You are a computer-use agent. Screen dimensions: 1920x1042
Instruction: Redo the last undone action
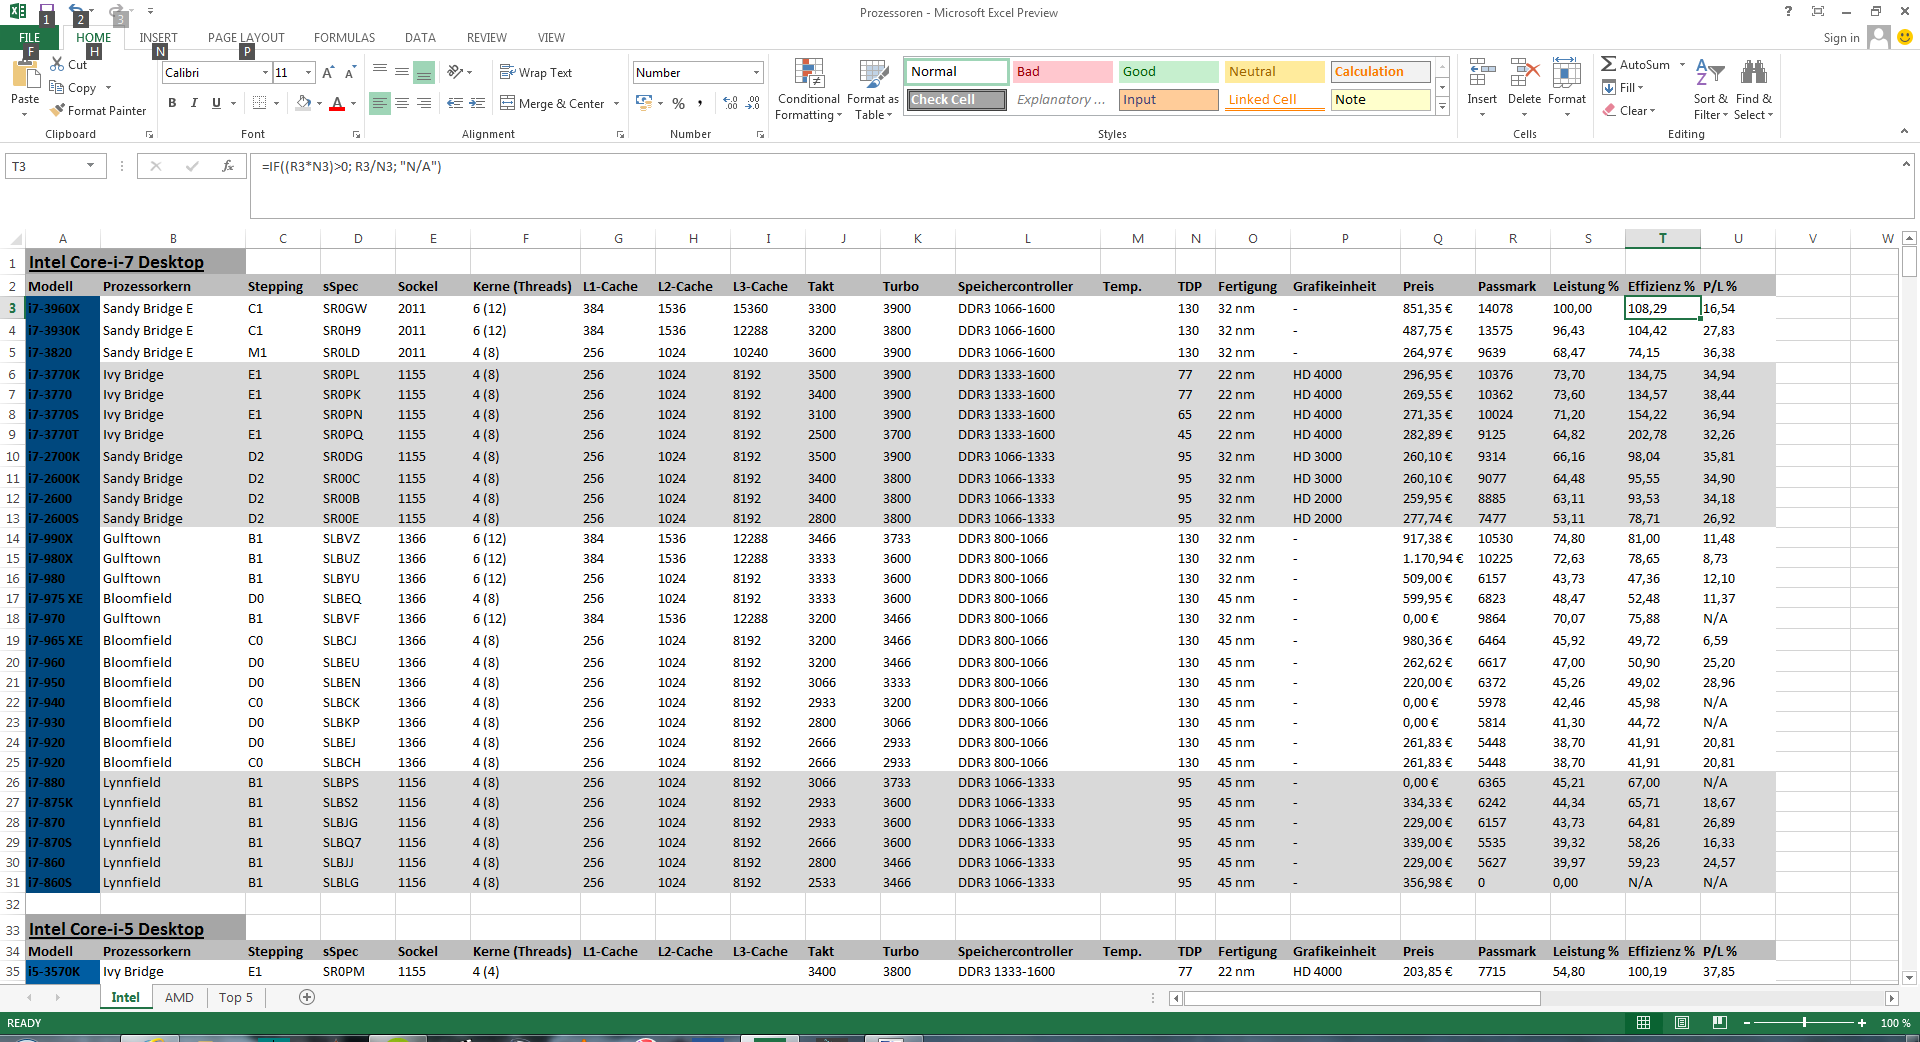[117, 12]
